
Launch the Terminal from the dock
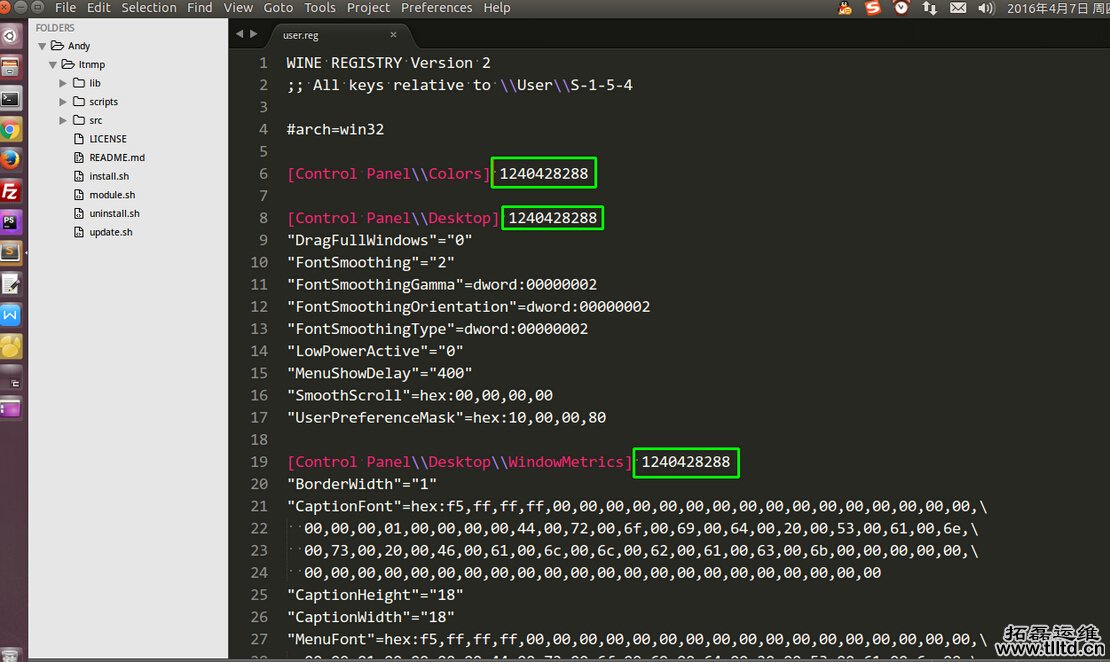click(12, 99)
